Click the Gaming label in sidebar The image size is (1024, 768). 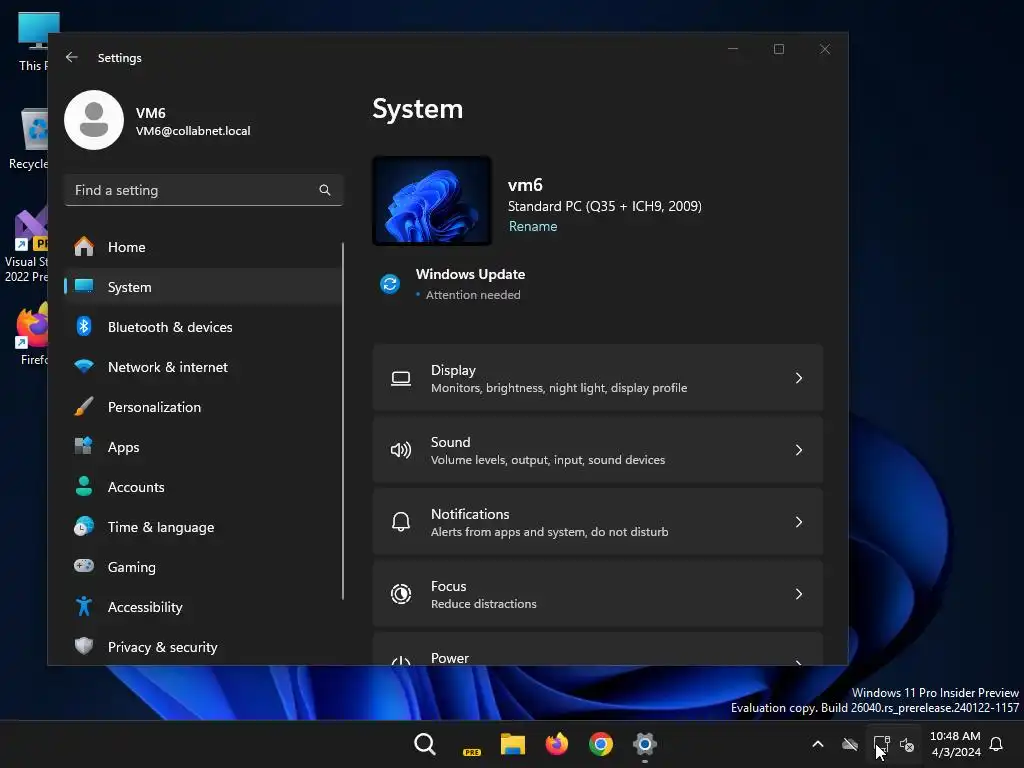pyautogui.click(x=131, y=567)
